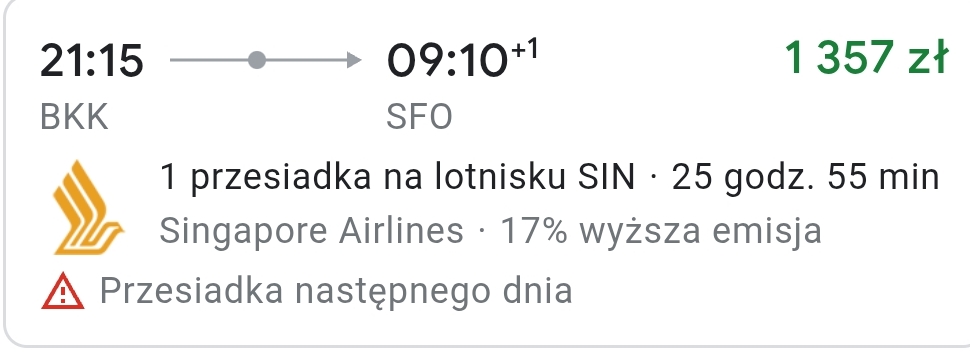Select the 1 357 zł price
This screenshot has height=360, width=970.
(x=866, y=58)
